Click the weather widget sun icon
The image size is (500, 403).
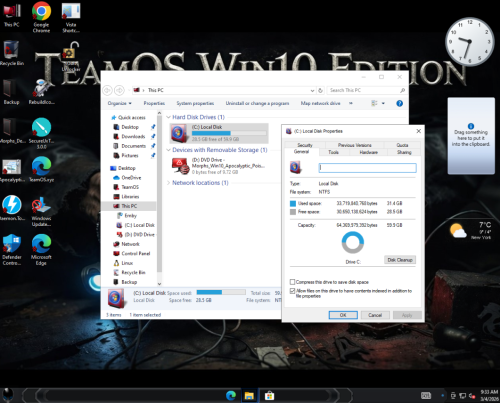tap(458, 231)
